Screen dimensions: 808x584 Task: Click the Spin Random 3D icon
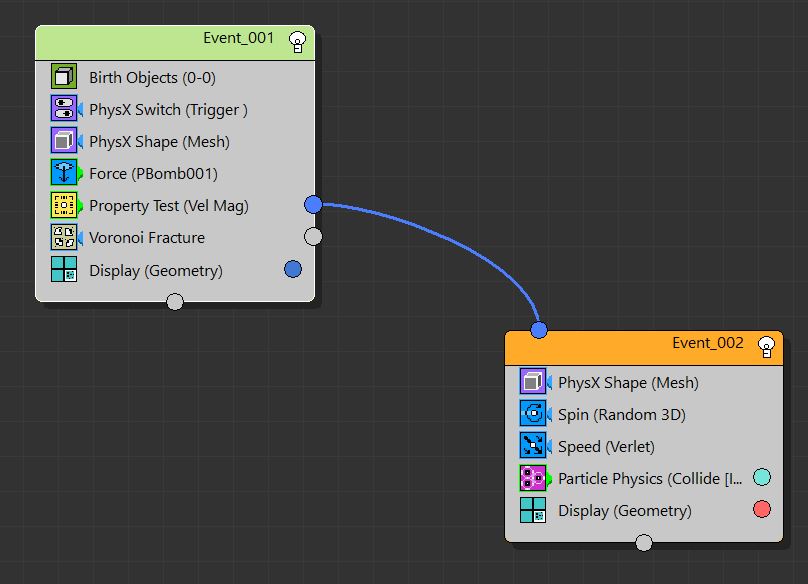click(533, 414)
